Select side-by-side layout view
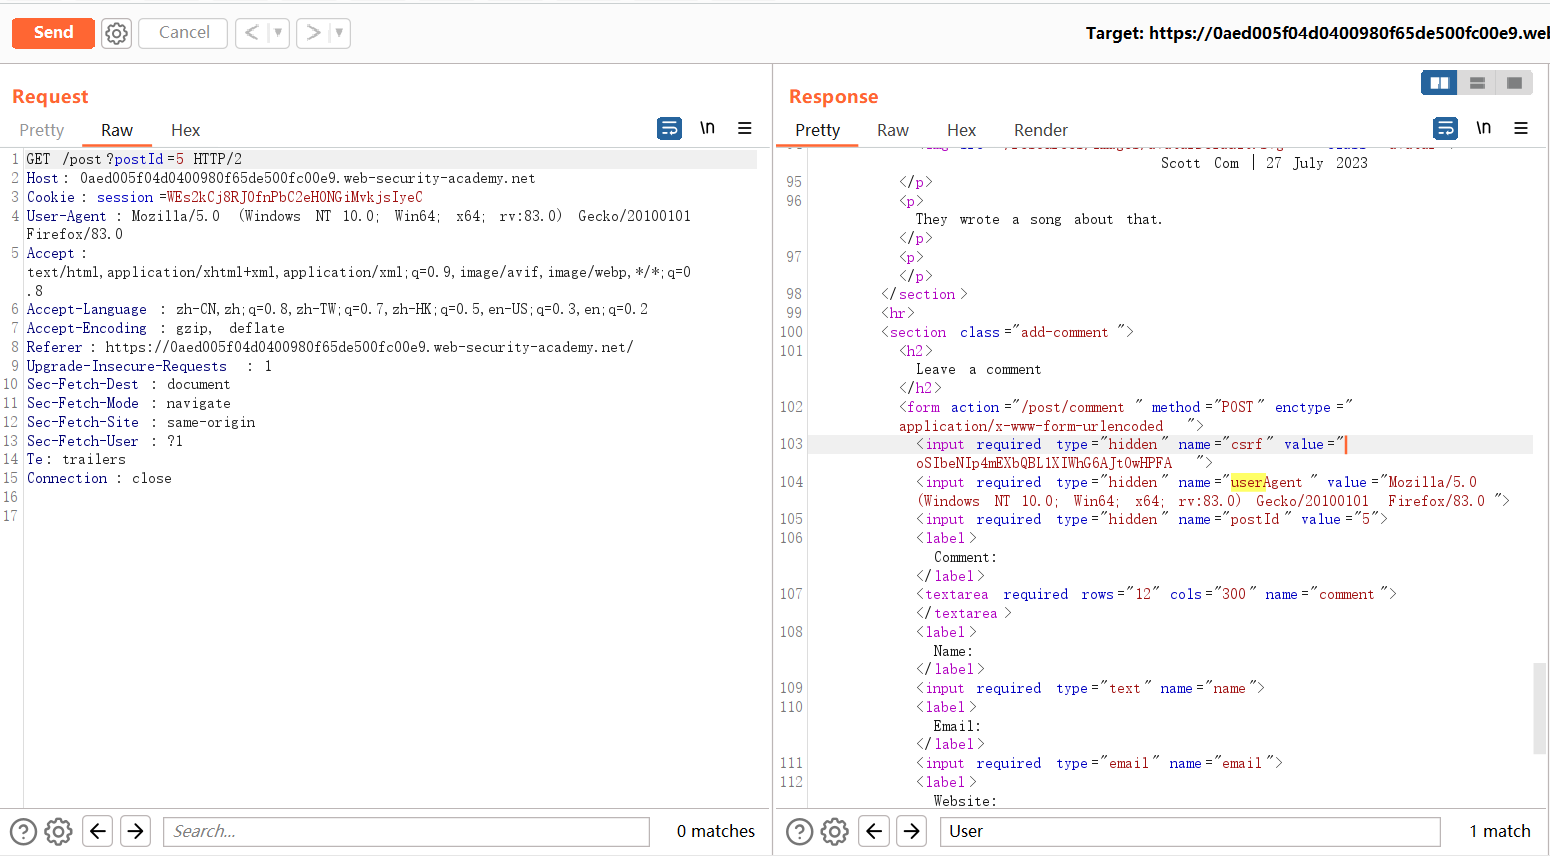 pyautogui.click(x=1440, y=83)
